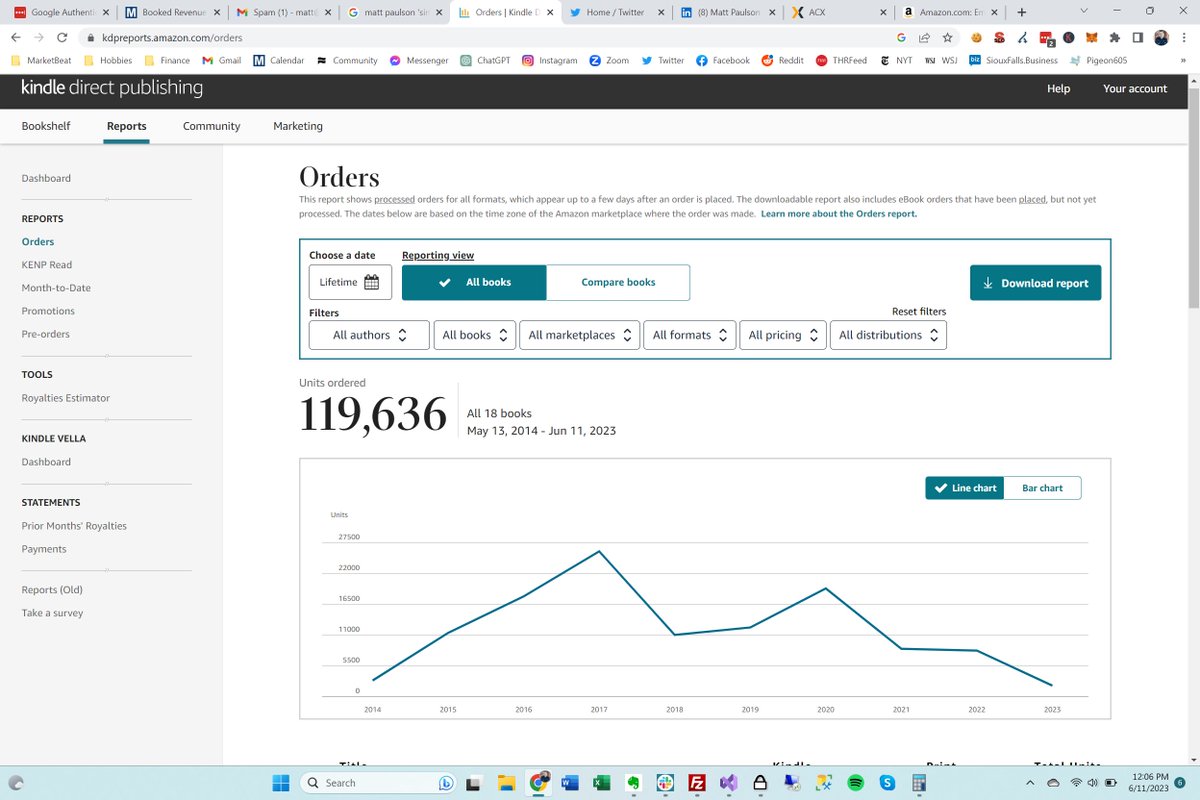The height and width of the screenshot is (800, 1200).
Task: Click the Reset filters link
Action: pos(919,311)
